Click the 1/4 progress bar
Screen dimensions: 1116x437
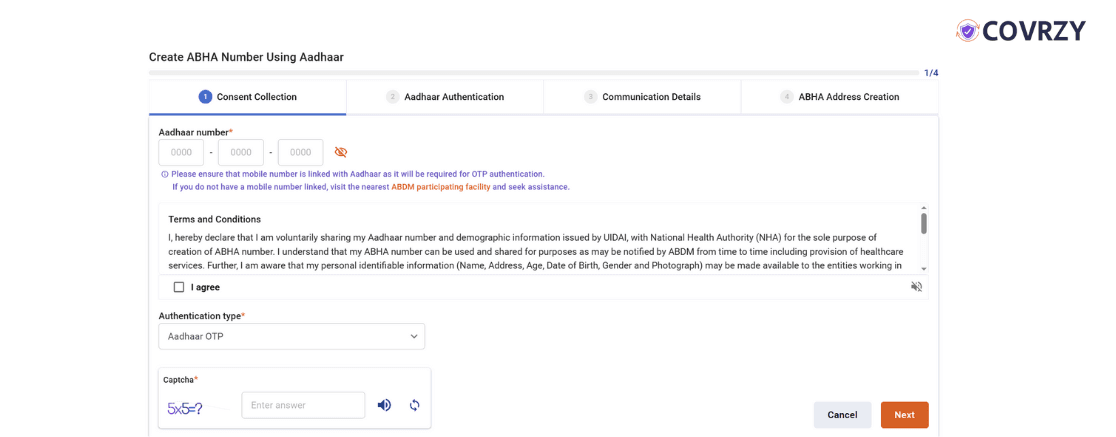pos(533,73)
